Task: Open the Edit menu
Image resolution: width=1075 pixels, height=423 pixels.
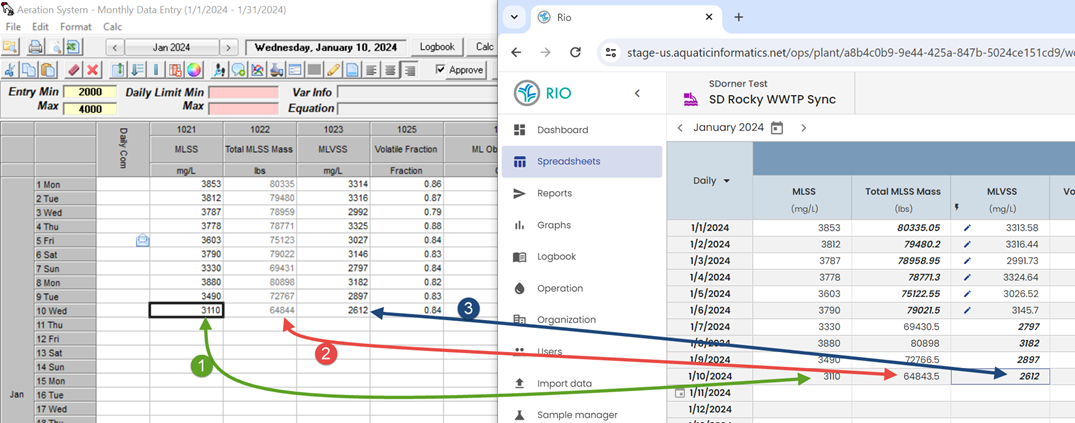Action: 40,27
